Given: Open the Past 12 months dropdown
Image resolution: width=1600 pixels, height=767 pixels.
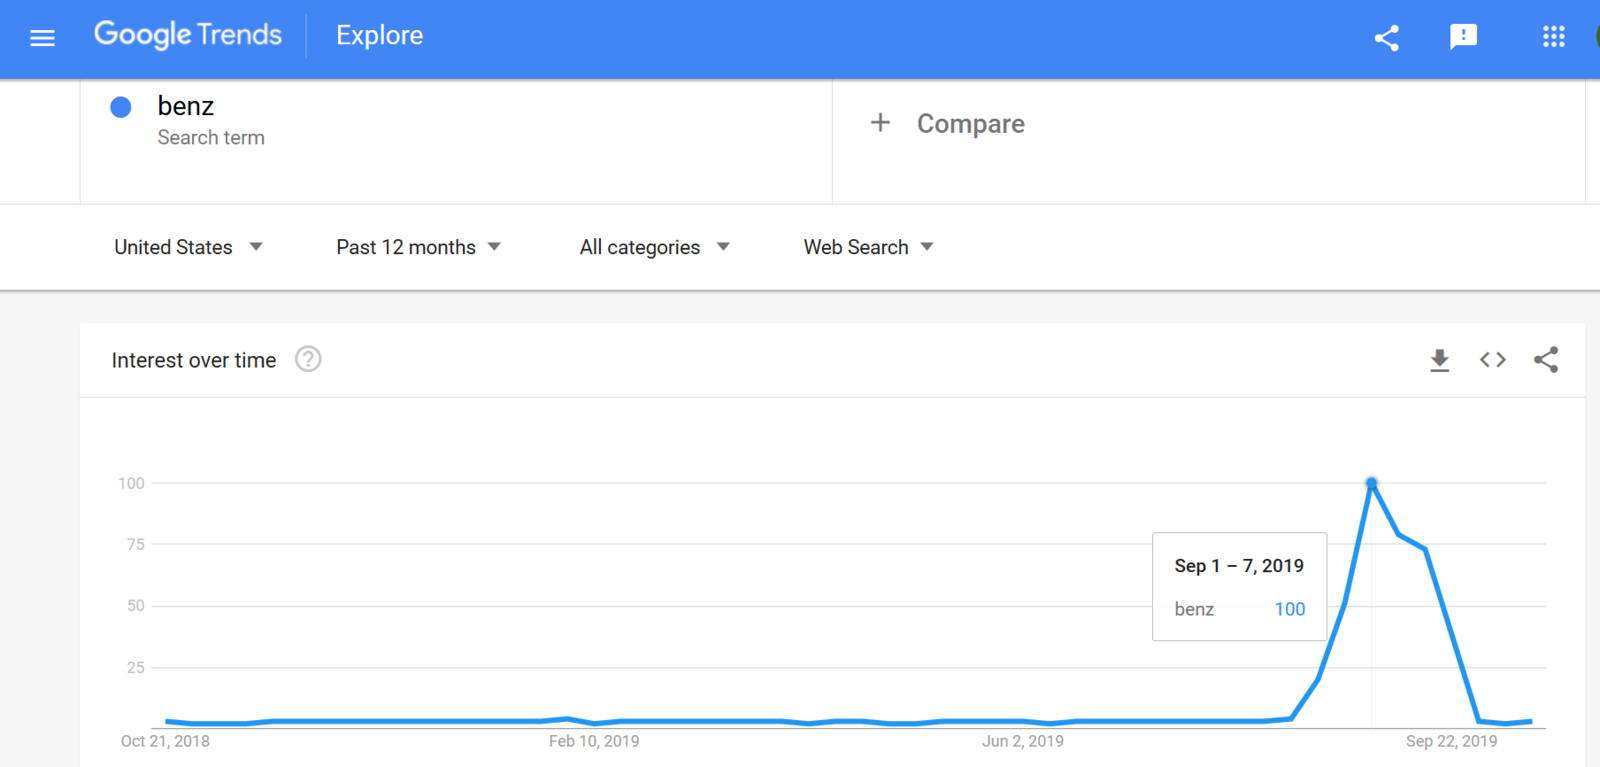Looking at the screenshot, I should pos(418,247).
